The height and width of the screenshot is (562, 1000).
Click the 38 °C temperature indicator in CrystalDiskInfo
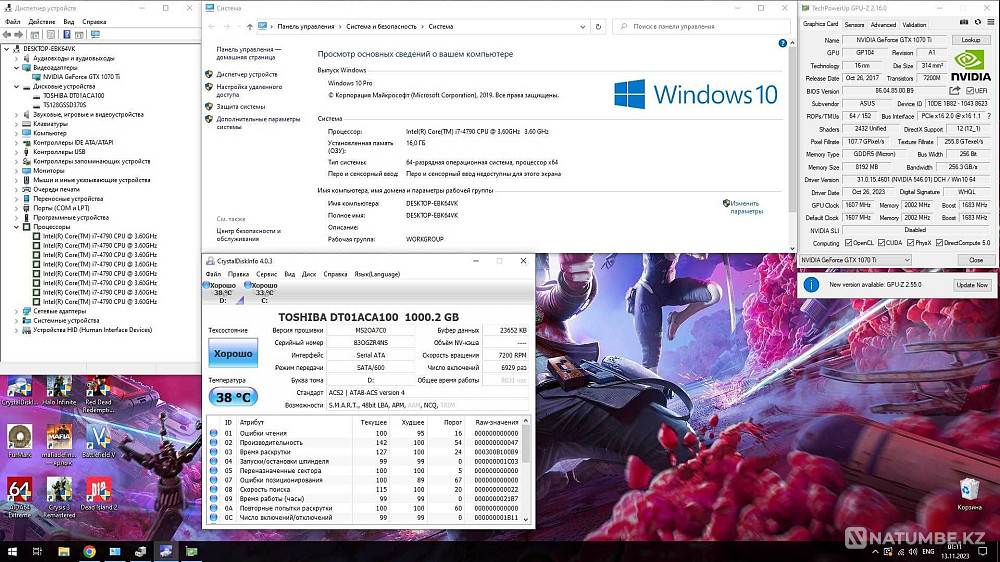(233, 397)
